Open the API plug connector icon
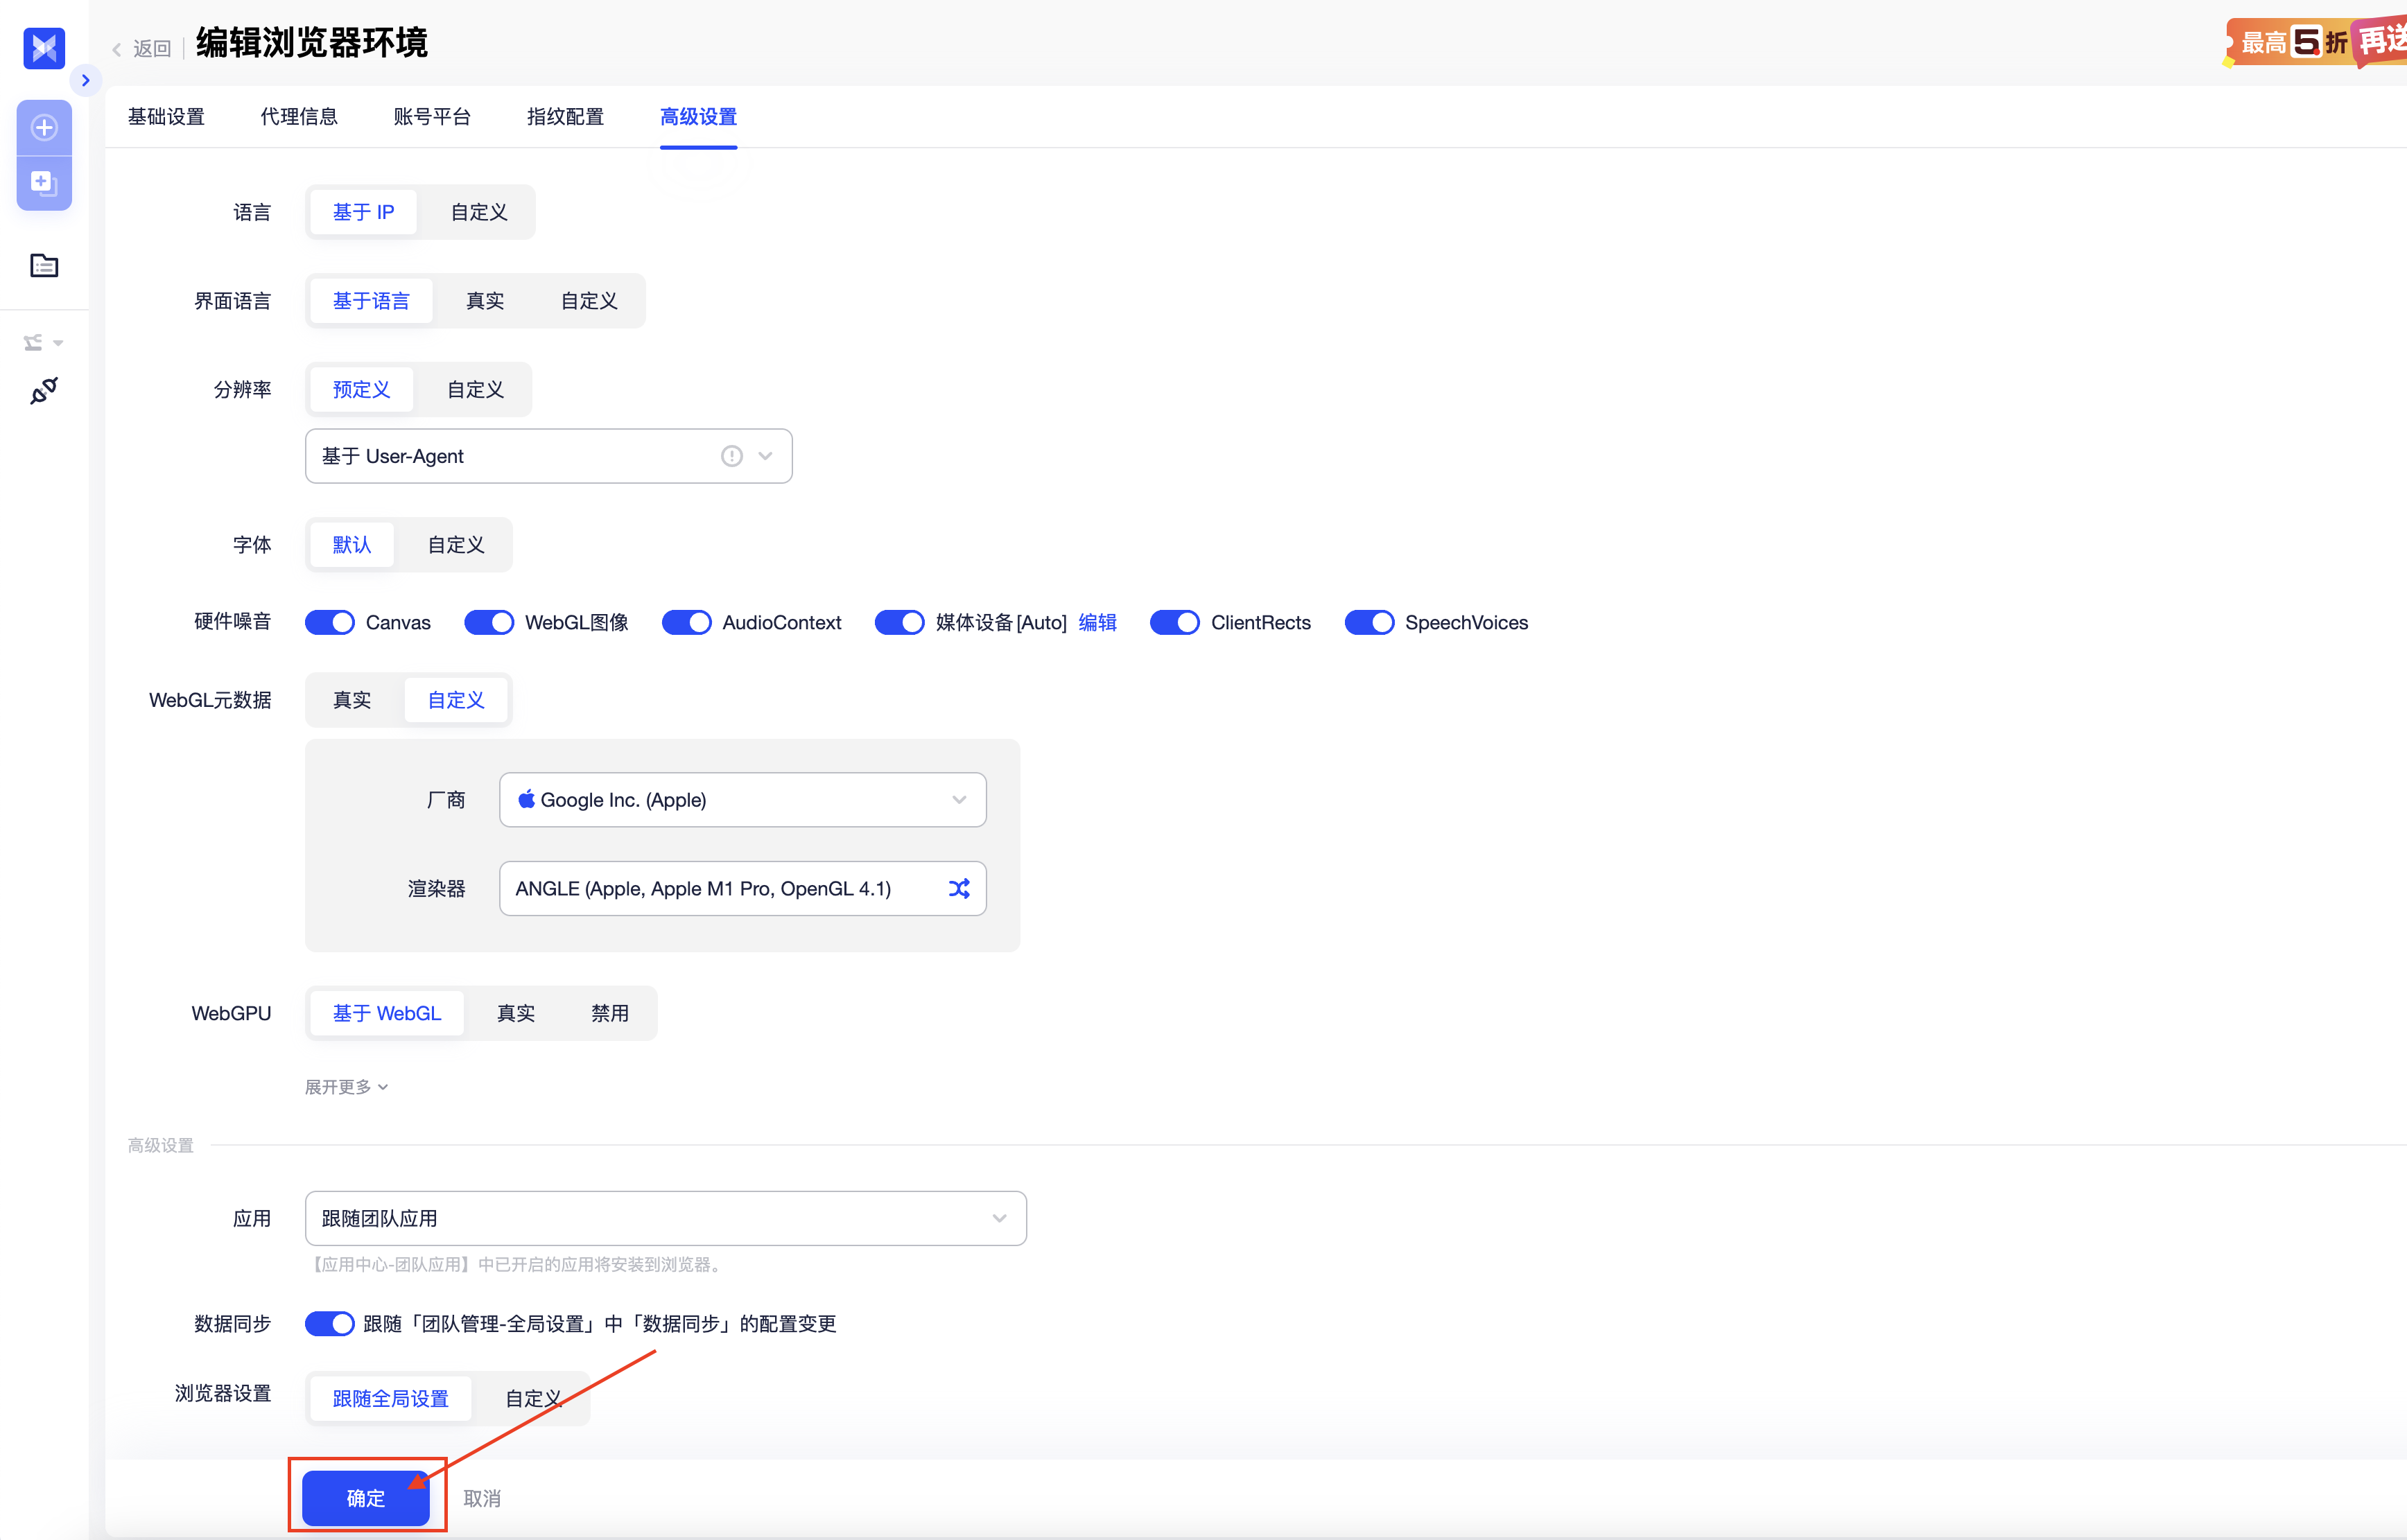This screenshot has width=2407, height=1540. click(44, 390)
